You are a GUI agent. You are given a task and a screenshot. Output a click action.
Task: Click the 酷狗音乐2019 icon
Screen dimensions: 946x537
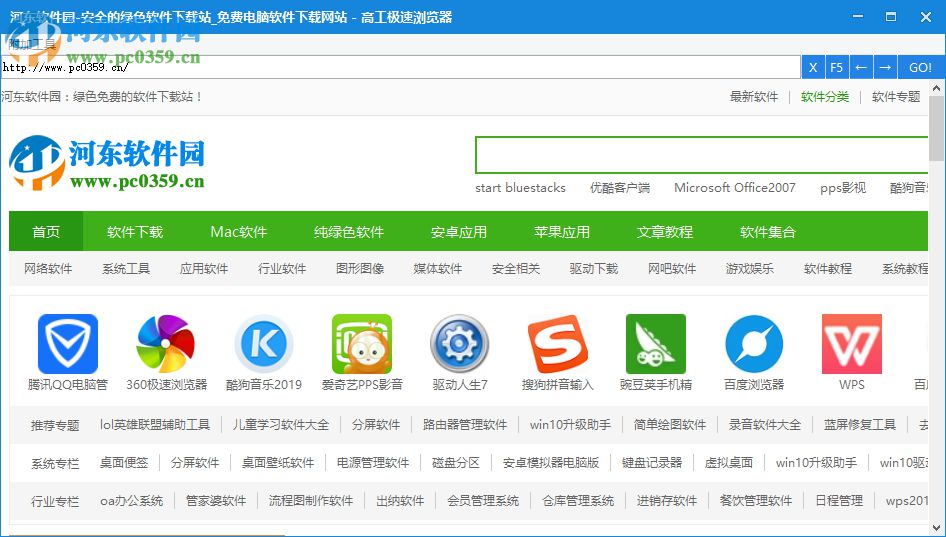coord(264,344)
